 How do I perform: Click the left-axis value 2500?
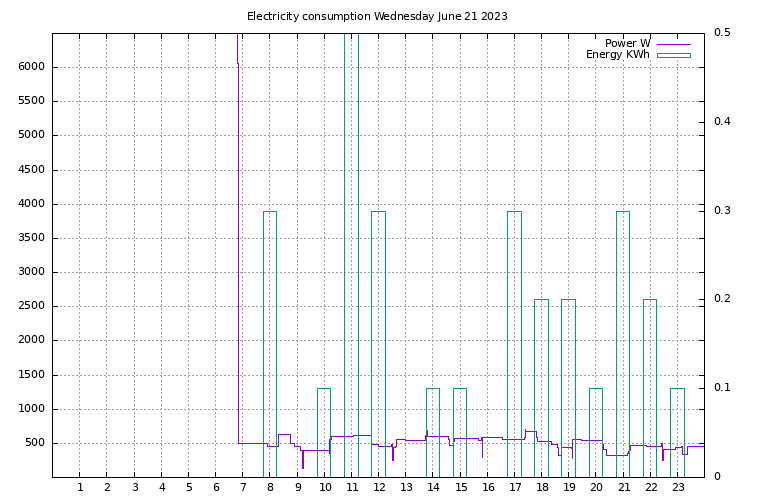coord(31,306)
